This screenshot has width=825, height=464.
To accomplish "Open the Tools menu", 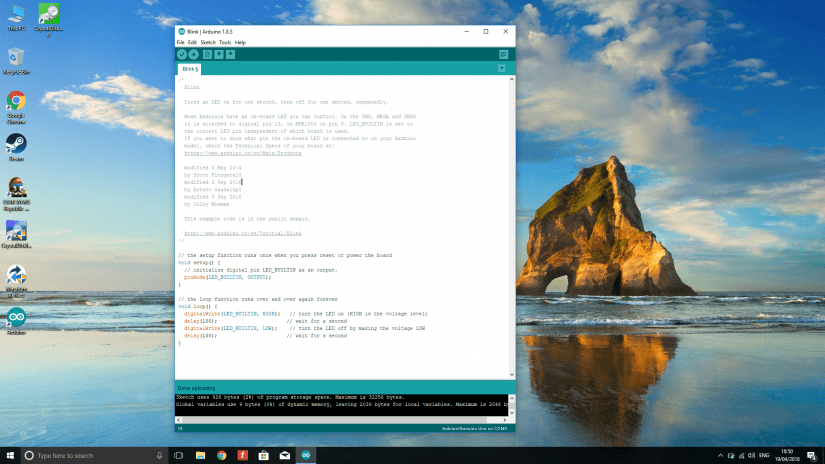I will [225, 42].
